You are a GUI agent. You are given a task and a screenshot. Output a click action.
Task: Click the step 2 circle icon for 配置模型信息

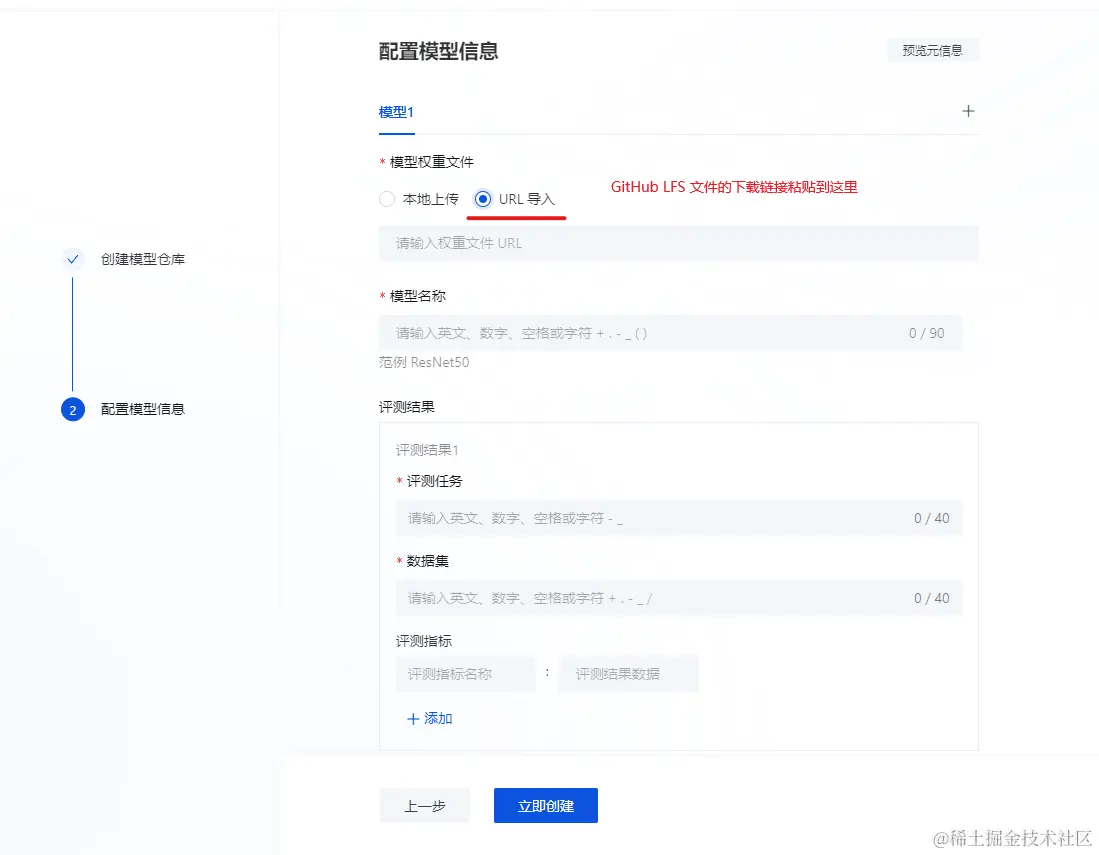(x=72, y=409)
